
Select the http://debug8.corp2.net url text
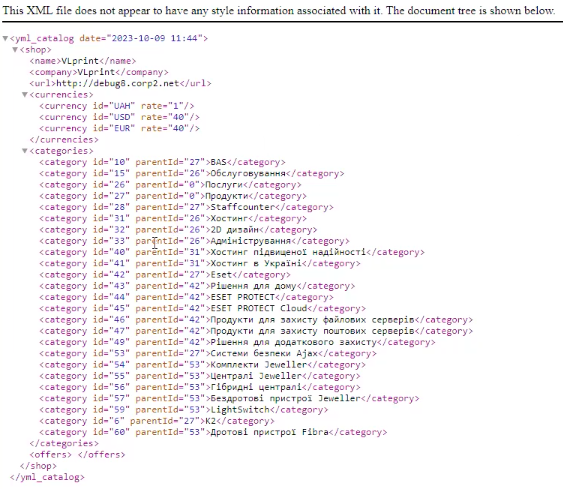point(117,83)
